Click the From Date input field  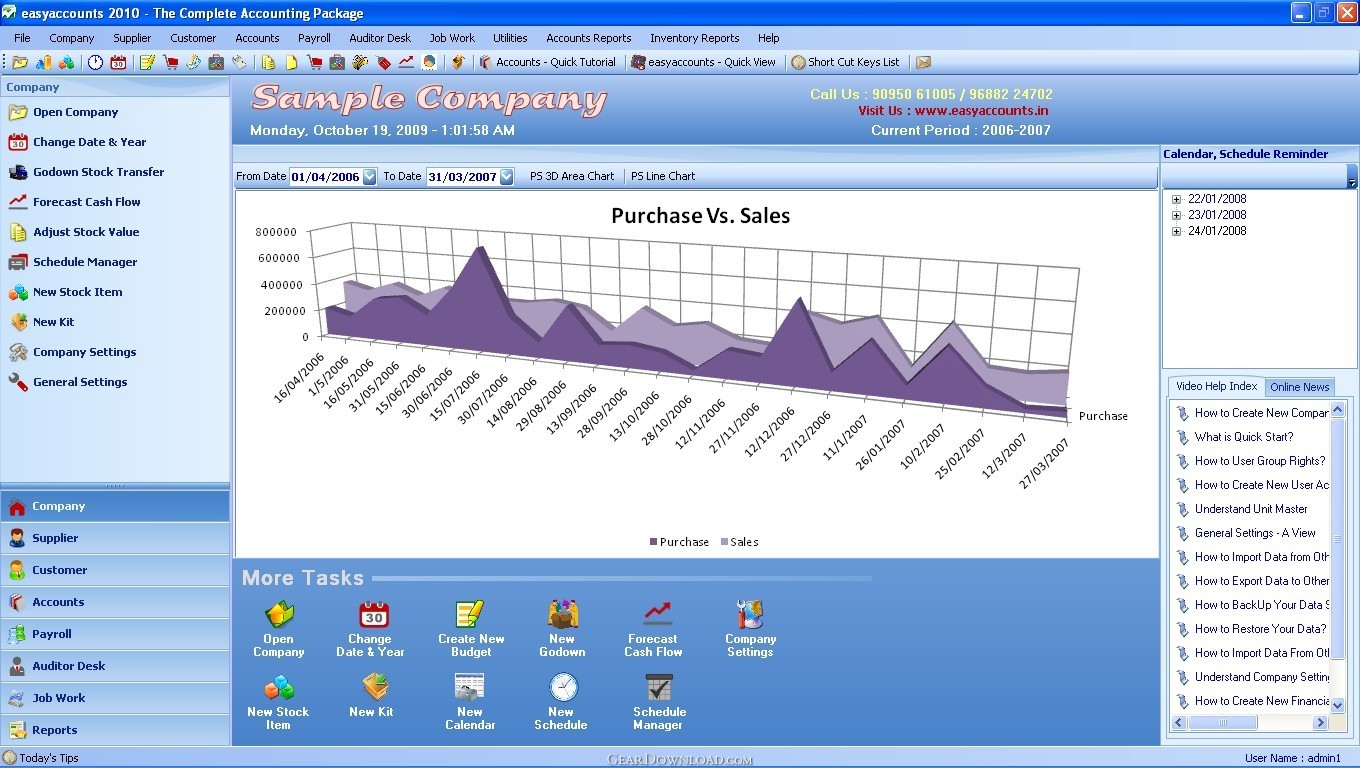click(x=325, y=177)
